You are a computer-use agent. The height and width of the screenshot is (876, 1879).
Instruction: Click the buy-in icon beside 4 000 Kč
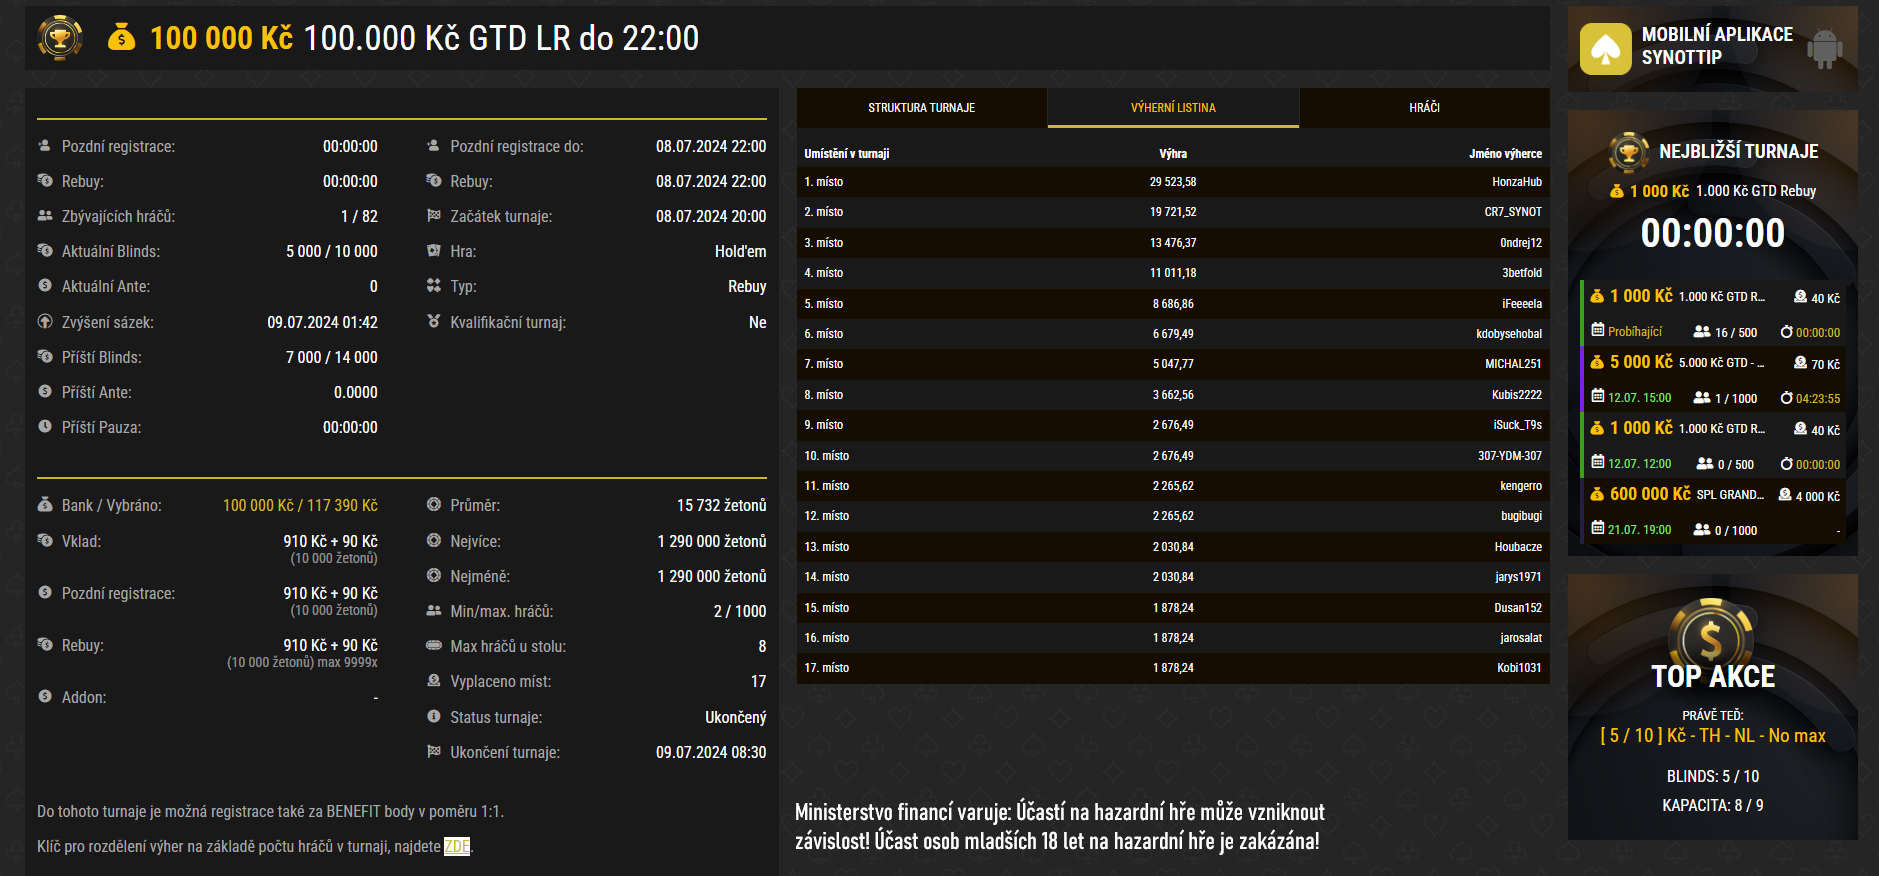point(1785,495)
